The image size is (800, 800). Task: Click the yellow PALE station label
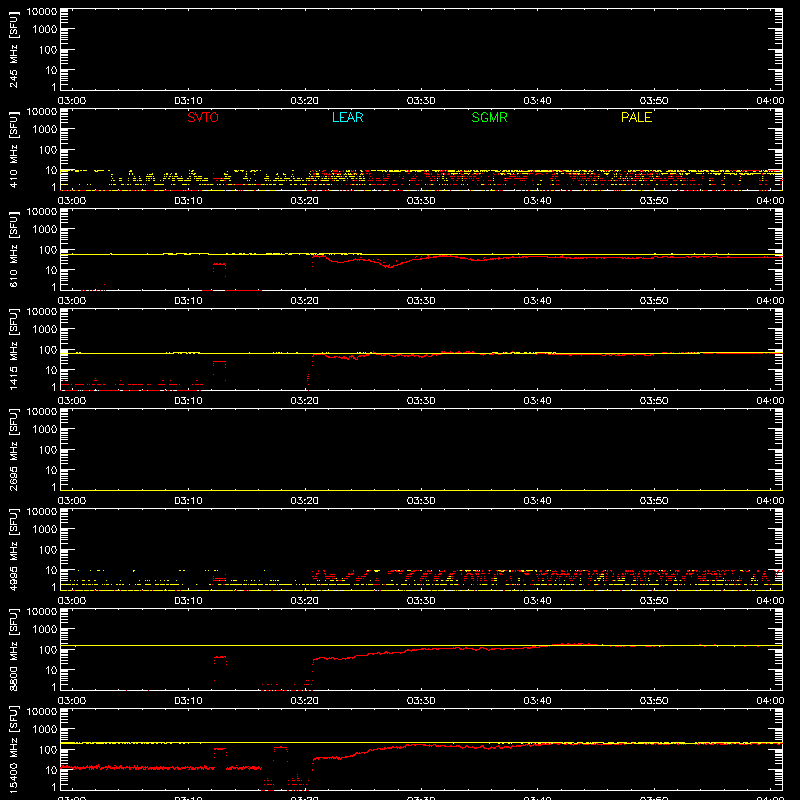(x=636, y=117)
